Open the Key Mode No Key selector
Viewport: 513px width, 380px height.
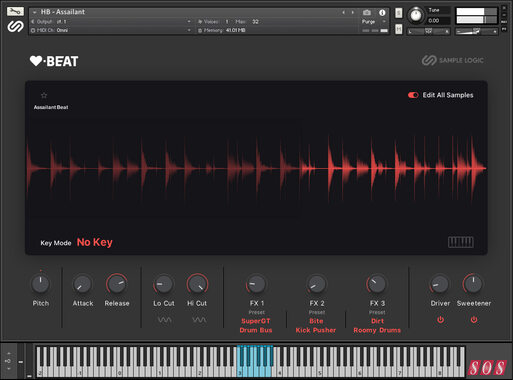(95, 242)
